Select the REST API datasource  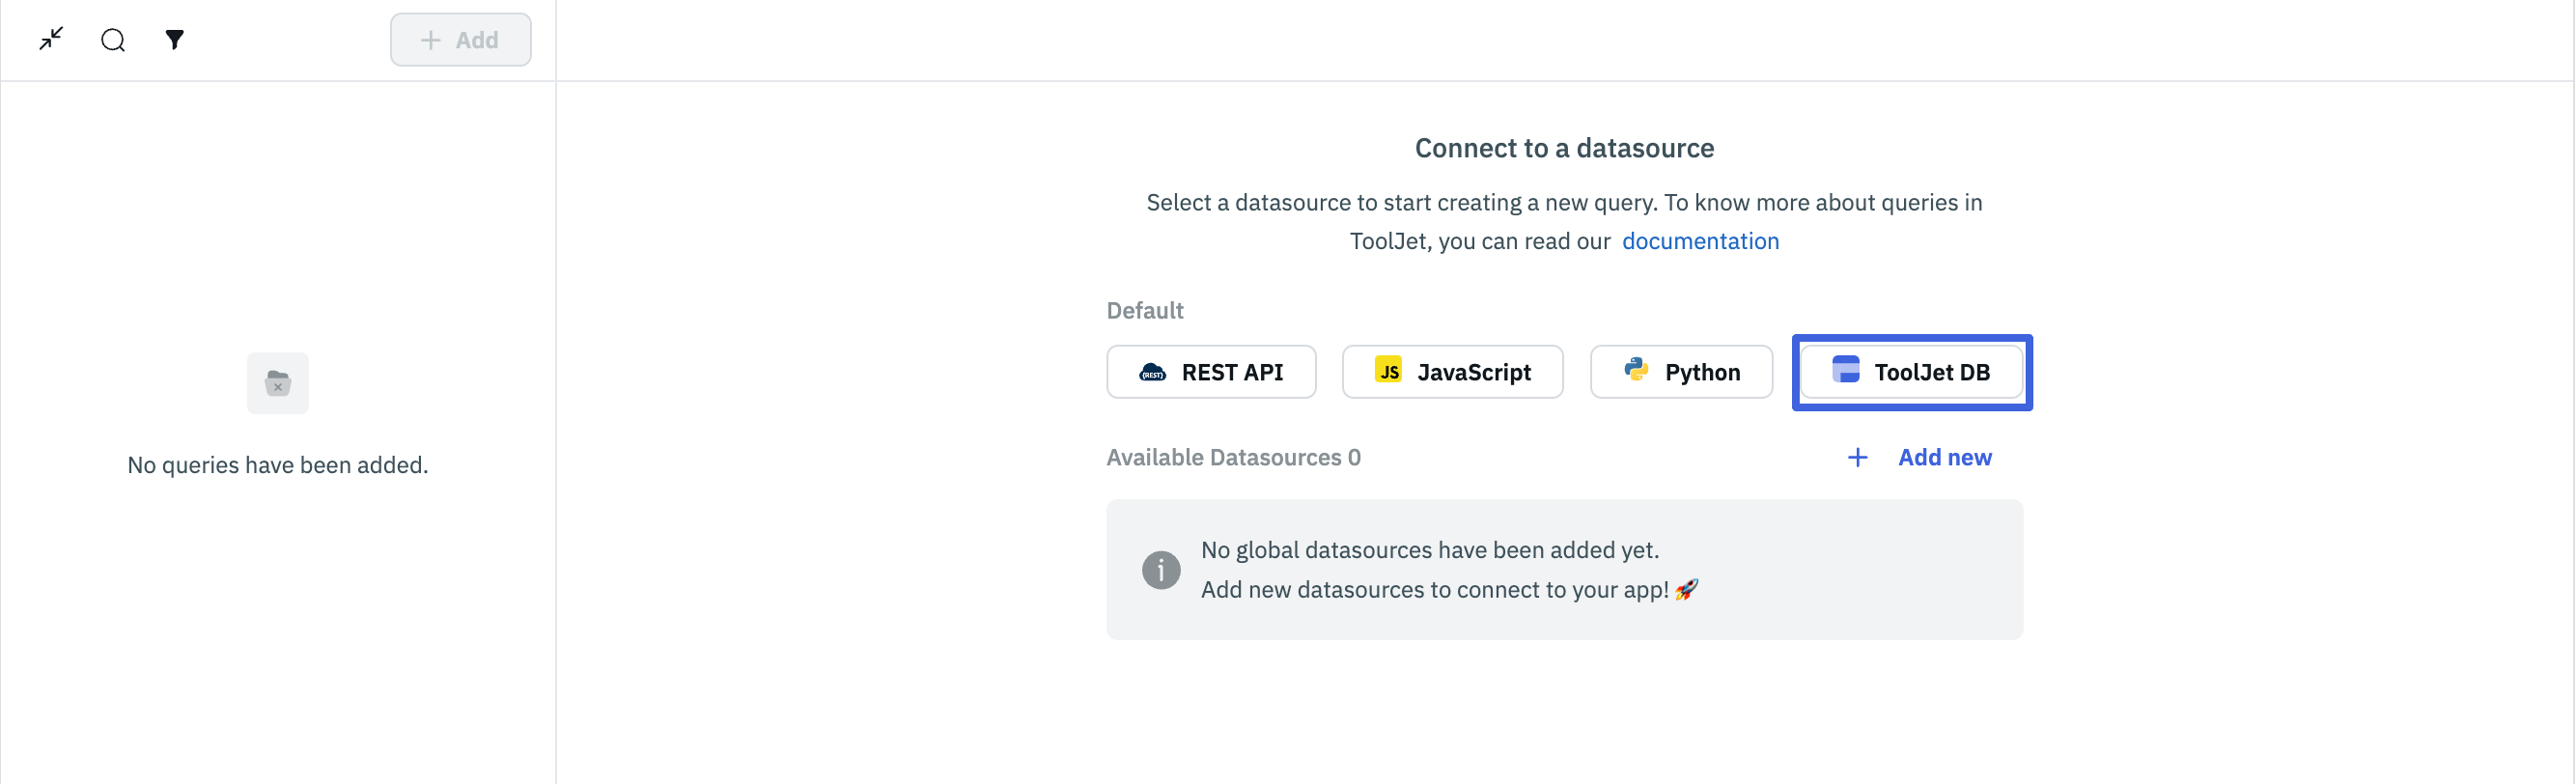1211,372
